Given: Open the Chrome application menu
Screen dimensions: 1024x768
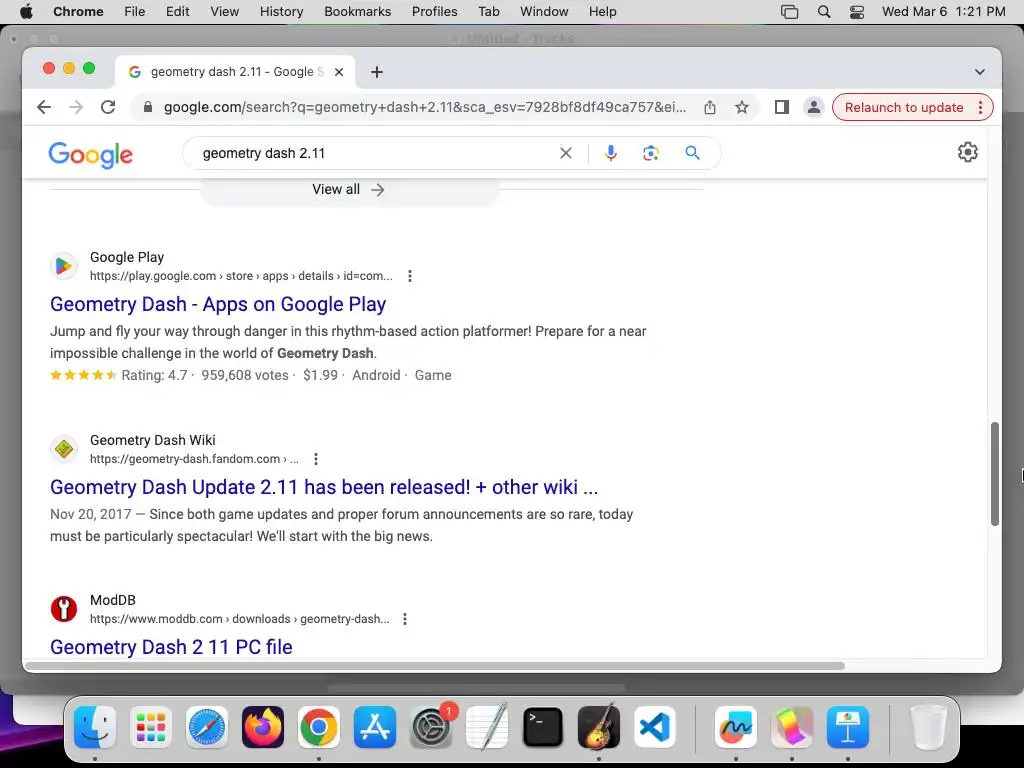Looking at the screenshot, I should point(78,12).
